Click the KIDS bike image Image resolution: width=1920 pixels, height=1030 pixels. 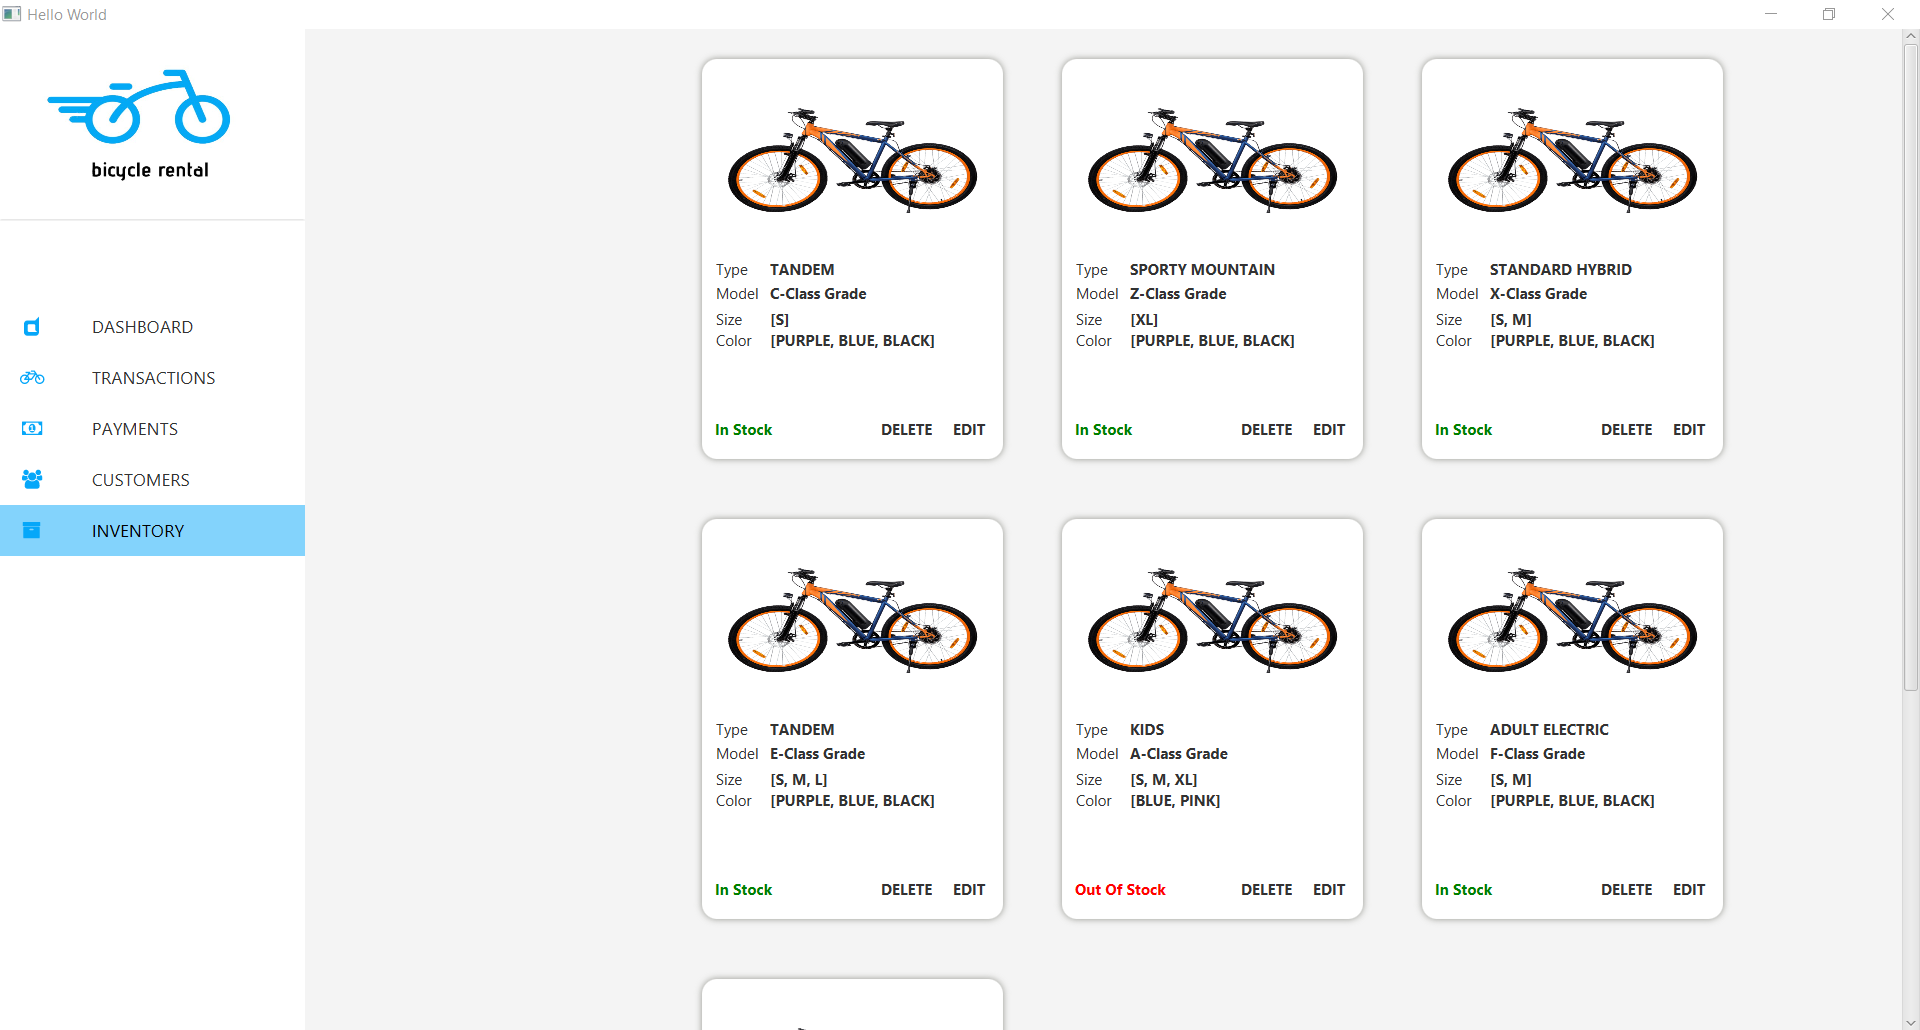[x=1212, y=620]
